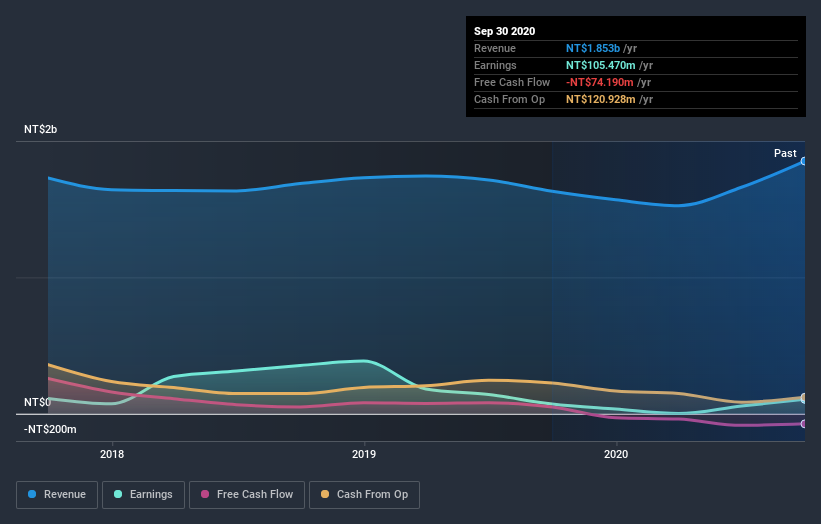Click the NT$1.853b revenue value

tap(593, 48)
